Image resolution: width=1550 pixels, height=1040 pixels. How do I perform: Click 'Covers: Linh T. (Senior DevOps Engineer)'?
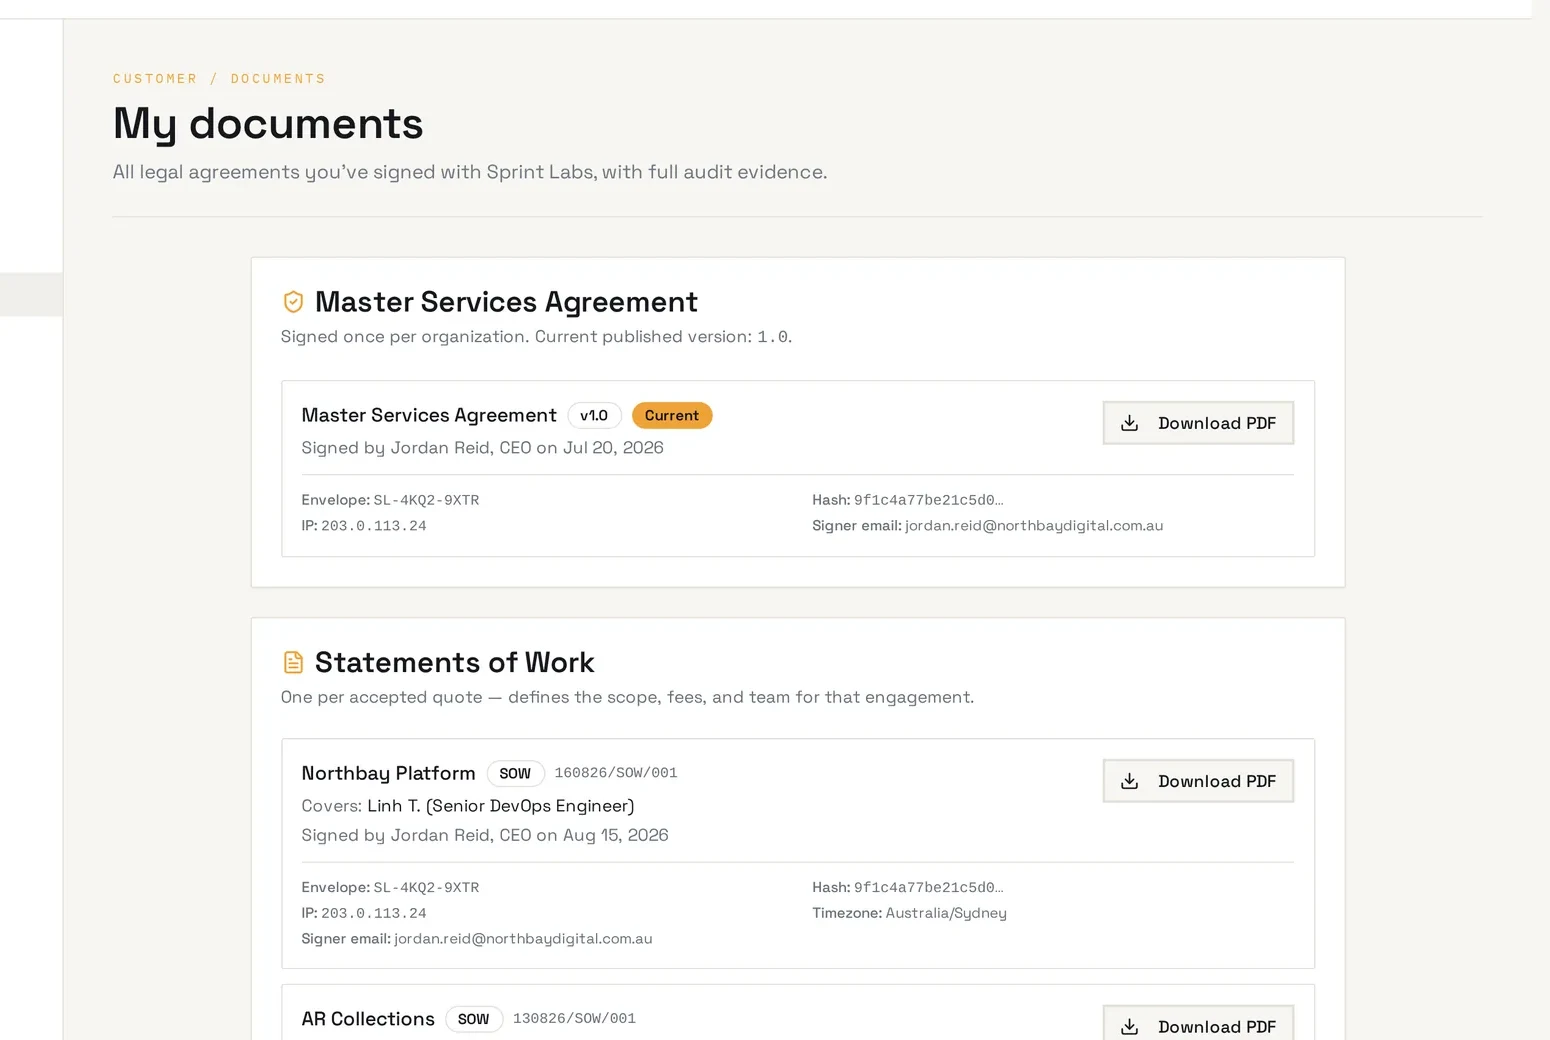pyautogui.click(x=468, y=806)
